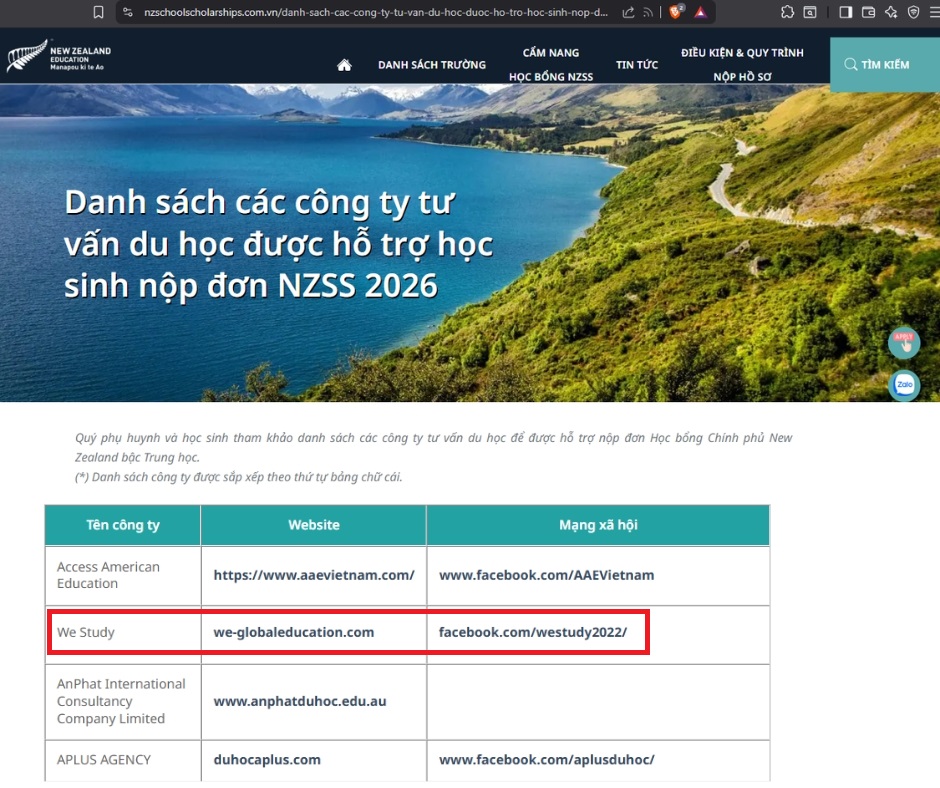Open the DANH SÁCH TRƯỜNG menu
The height and width of the screenshot is (788, 940).
click(432, 65)
